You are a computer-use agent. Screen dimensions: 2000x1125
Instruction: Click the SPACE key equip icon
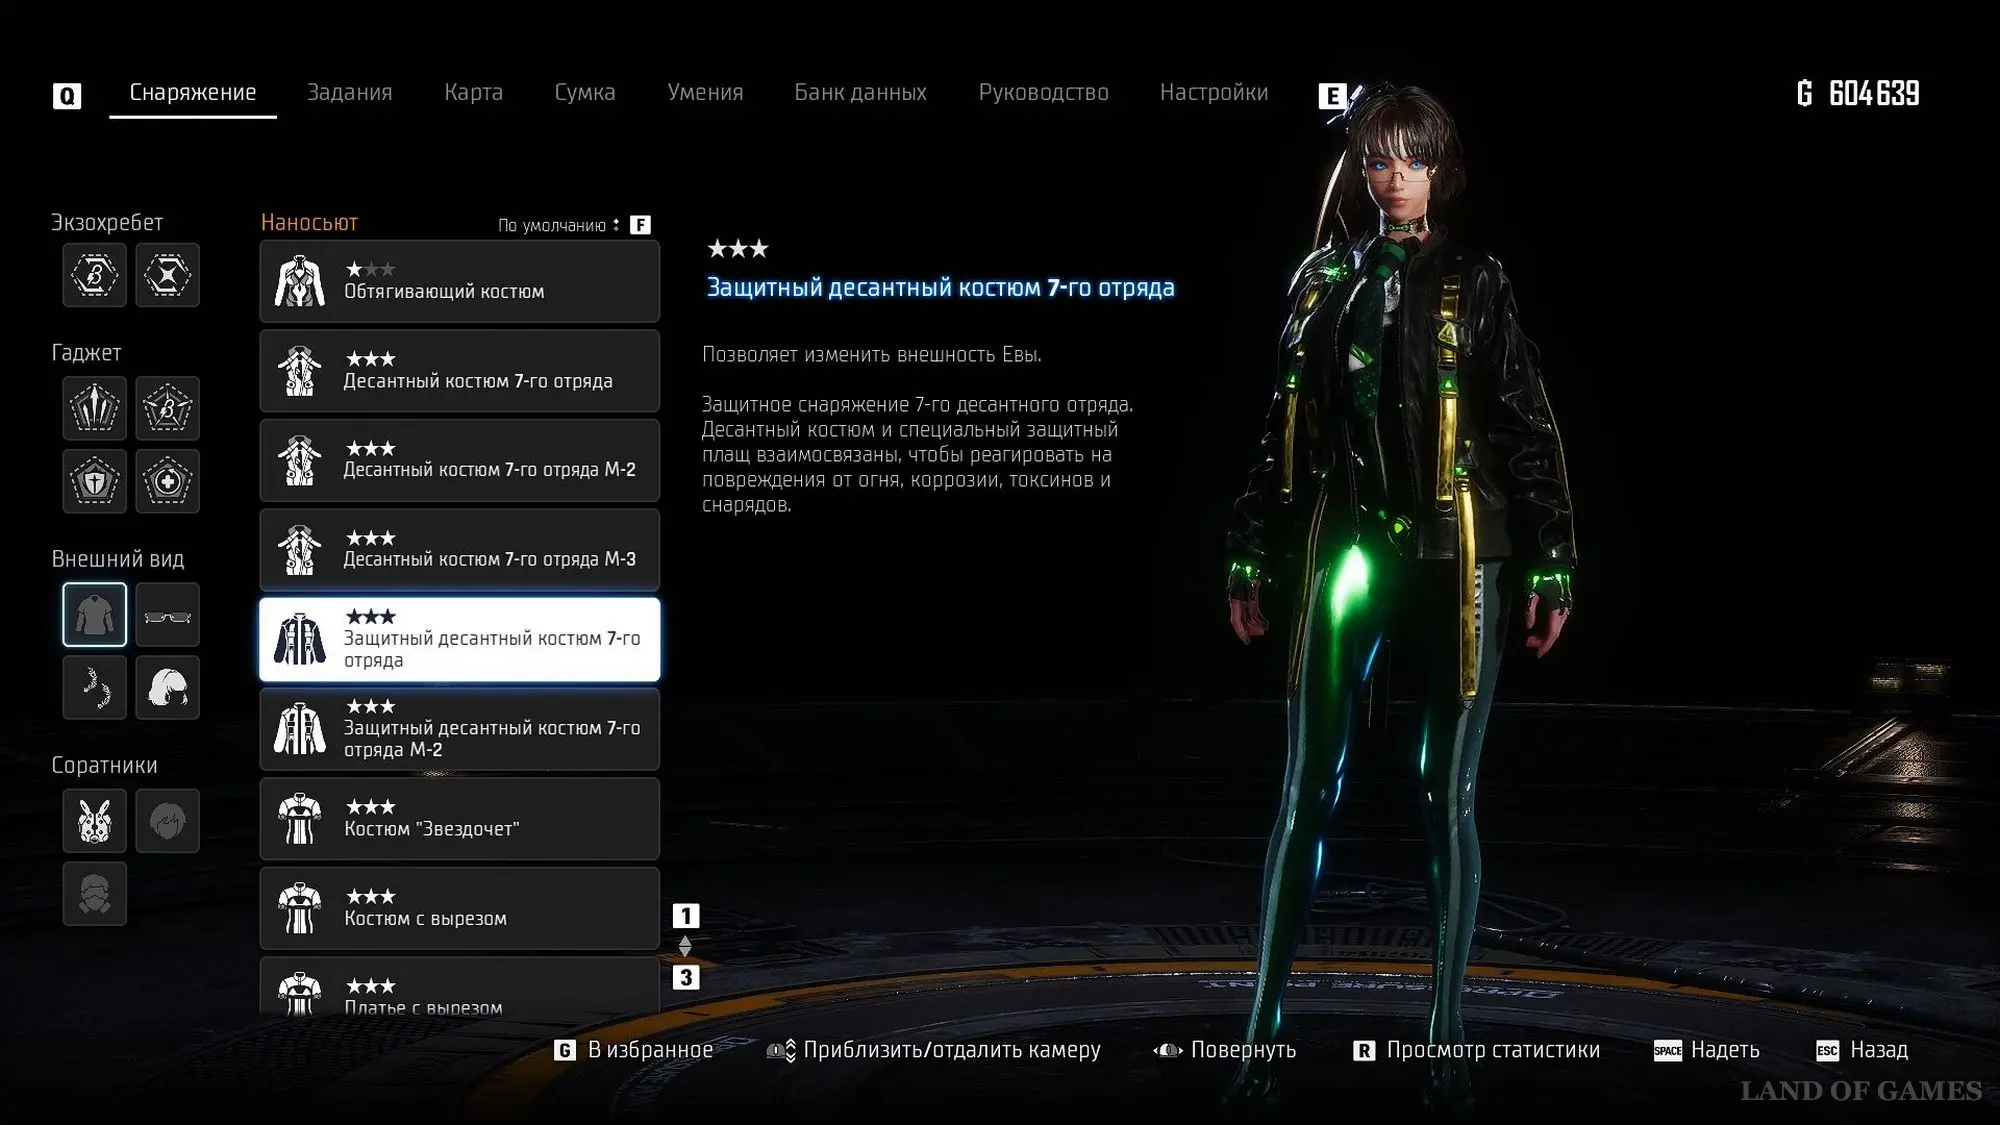tap(1667, 1050)
